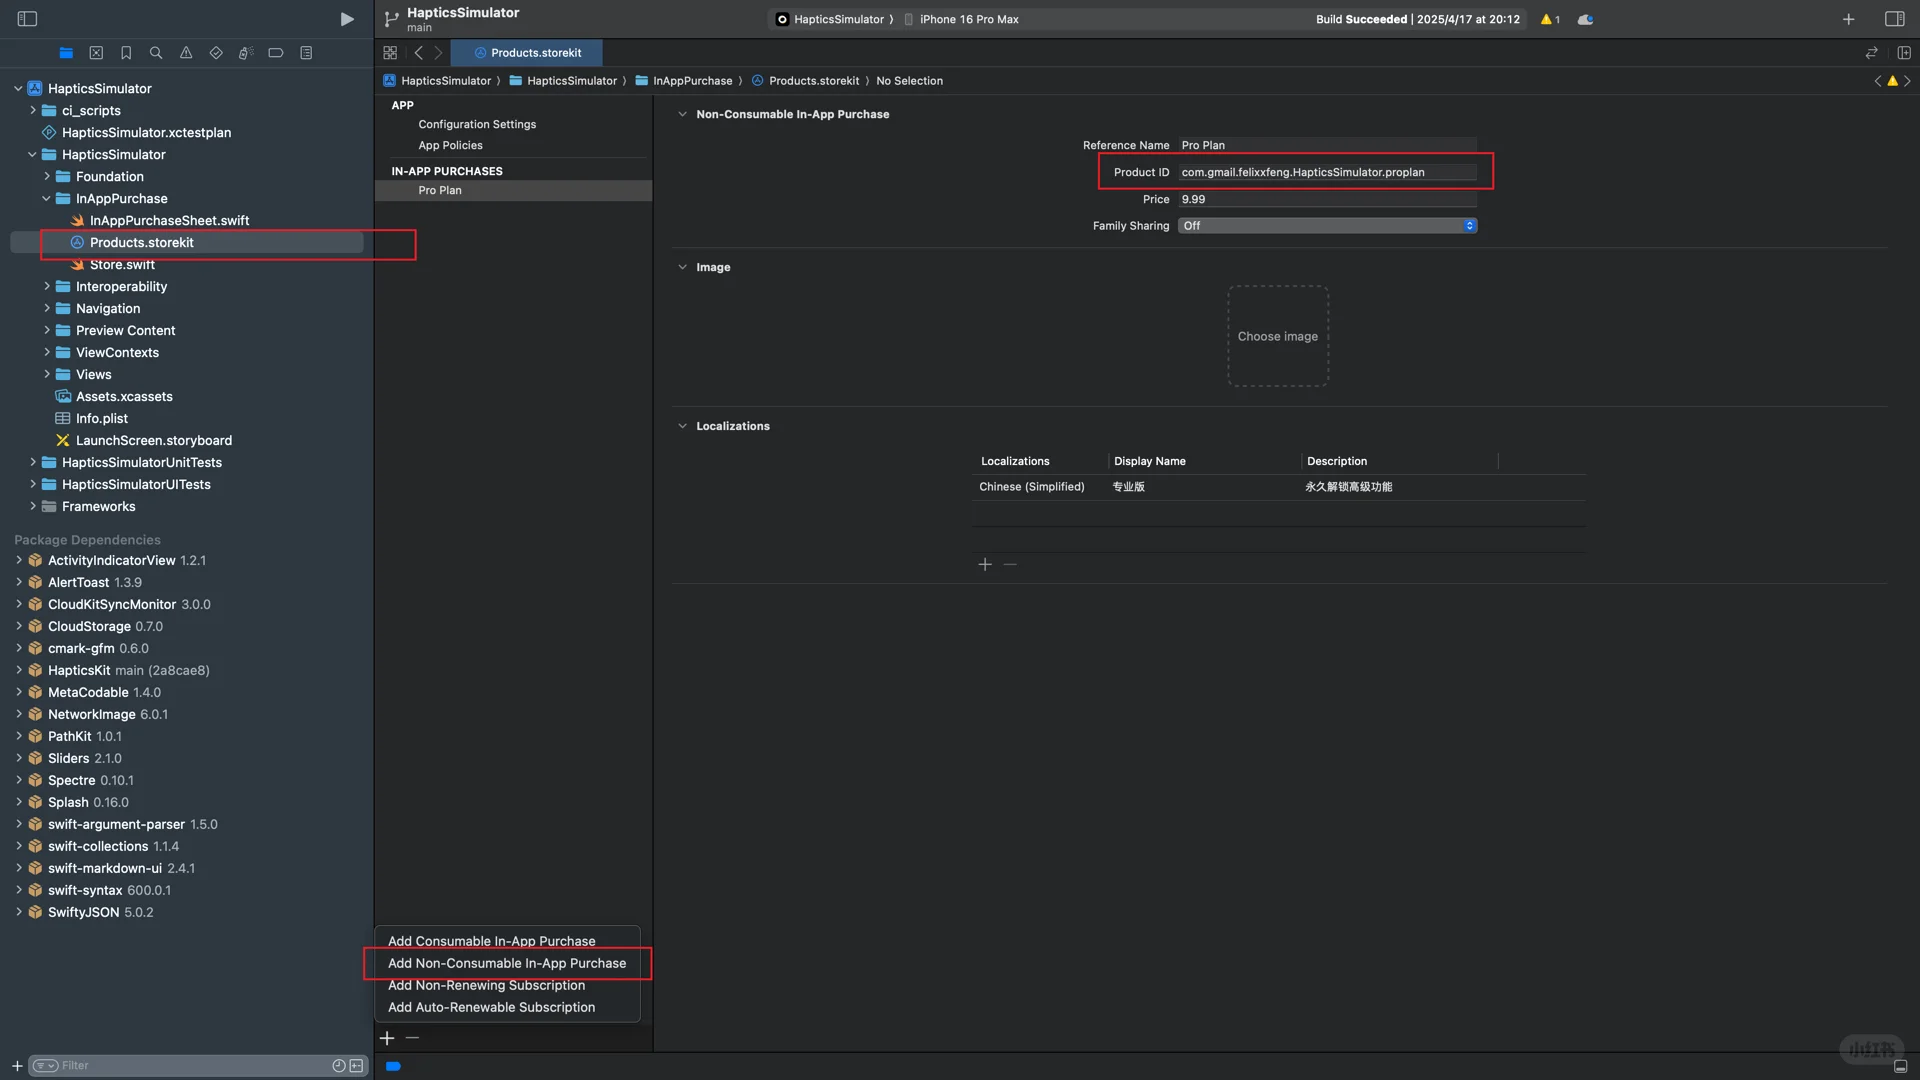Choose Add Non-Consumable In-App Purchase
Screen dimensions: 1920x1080
pyautogui.click(x=506, y=963)
